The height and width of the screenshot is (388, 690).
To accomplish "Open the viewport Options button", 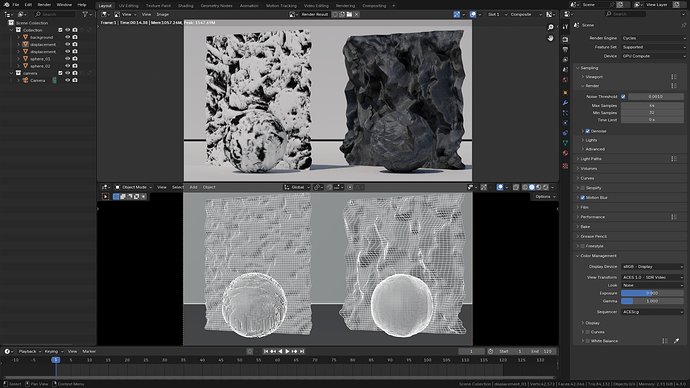I will coord(545,197).
